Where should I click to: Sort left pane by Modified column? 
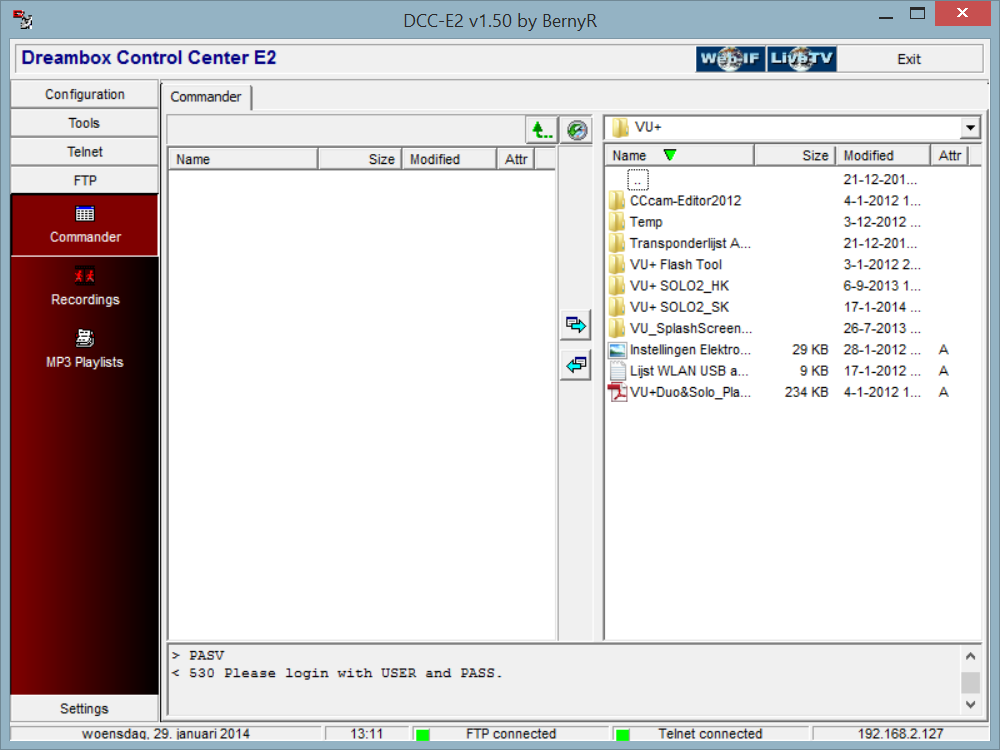tap(449, 159)
